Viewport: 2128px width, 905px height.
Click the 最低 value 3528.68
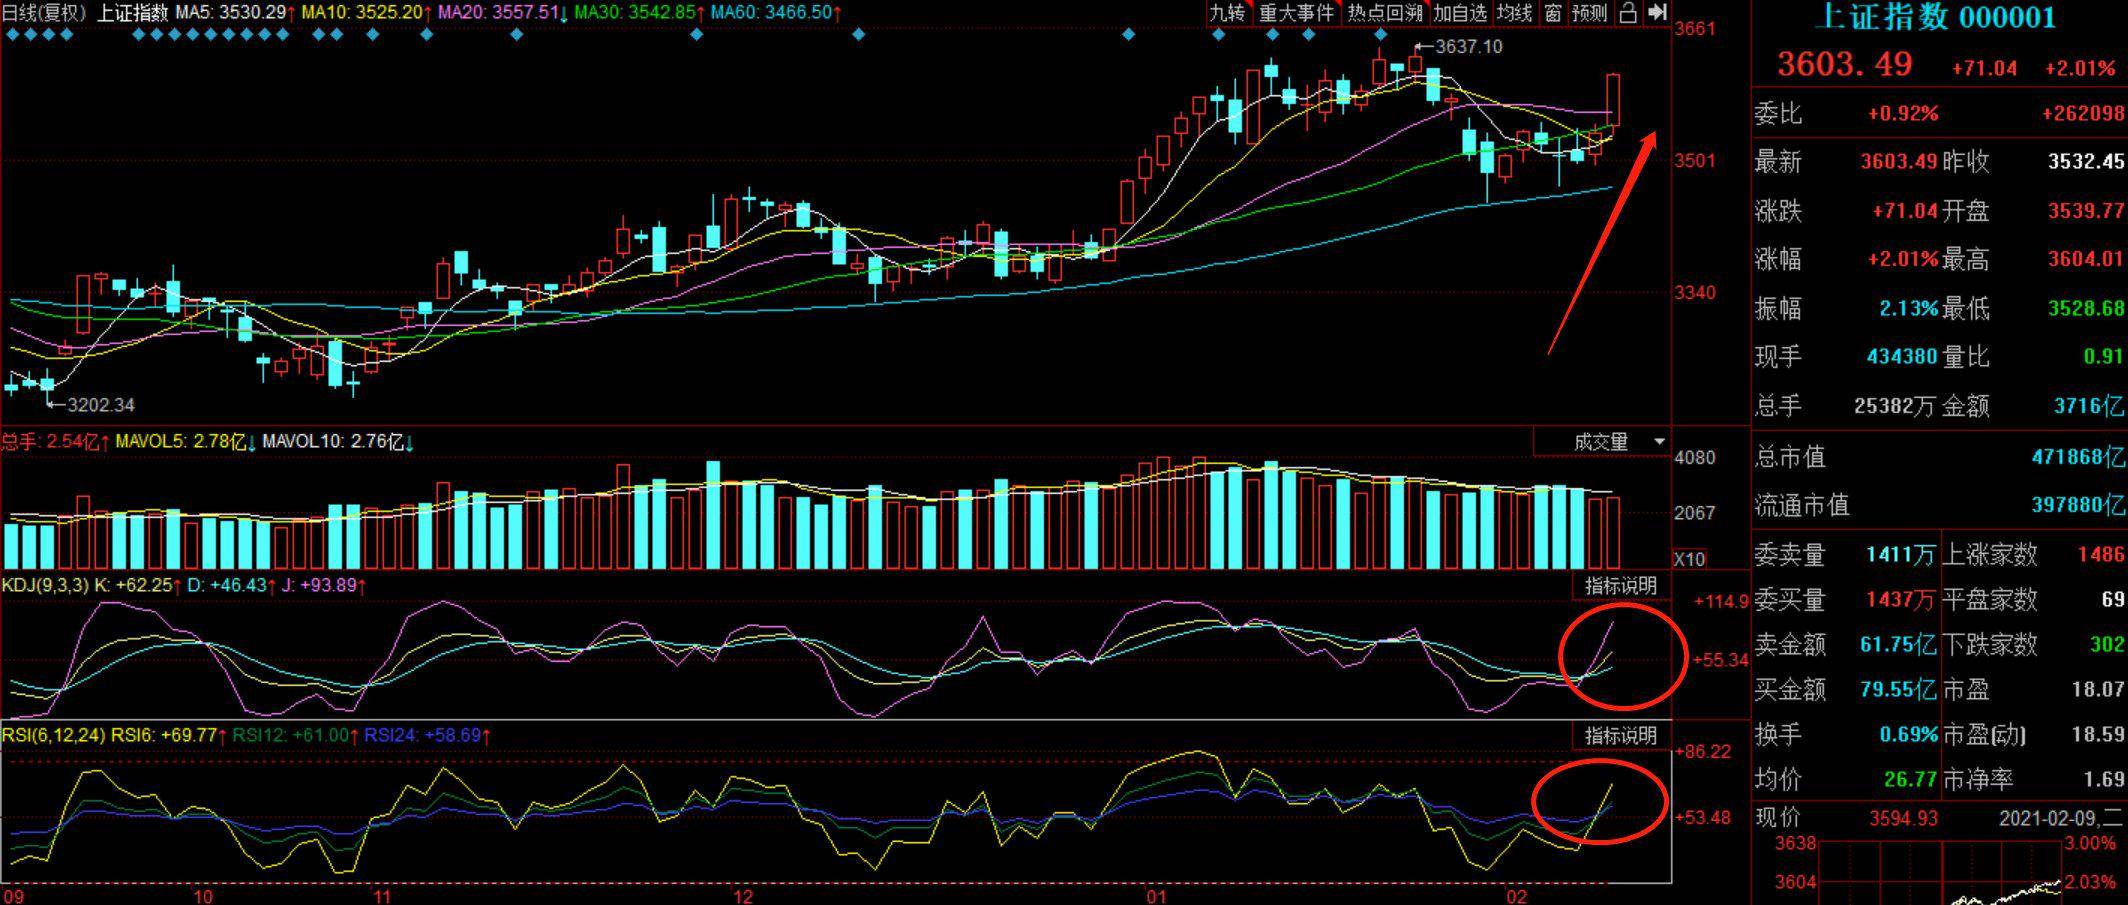point(2085,308)
